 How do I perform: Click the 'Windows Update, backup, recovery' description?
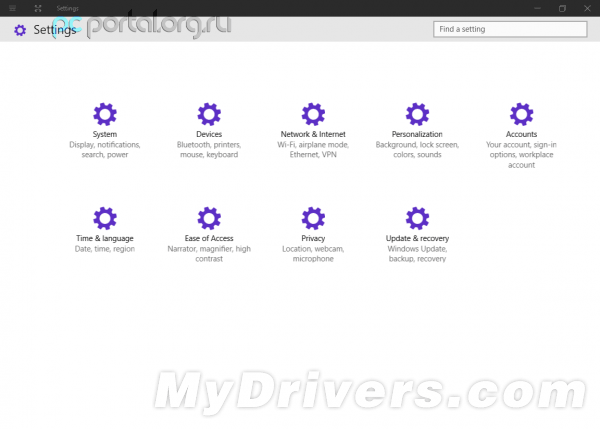pyautogui.click(x=417, y=254)
